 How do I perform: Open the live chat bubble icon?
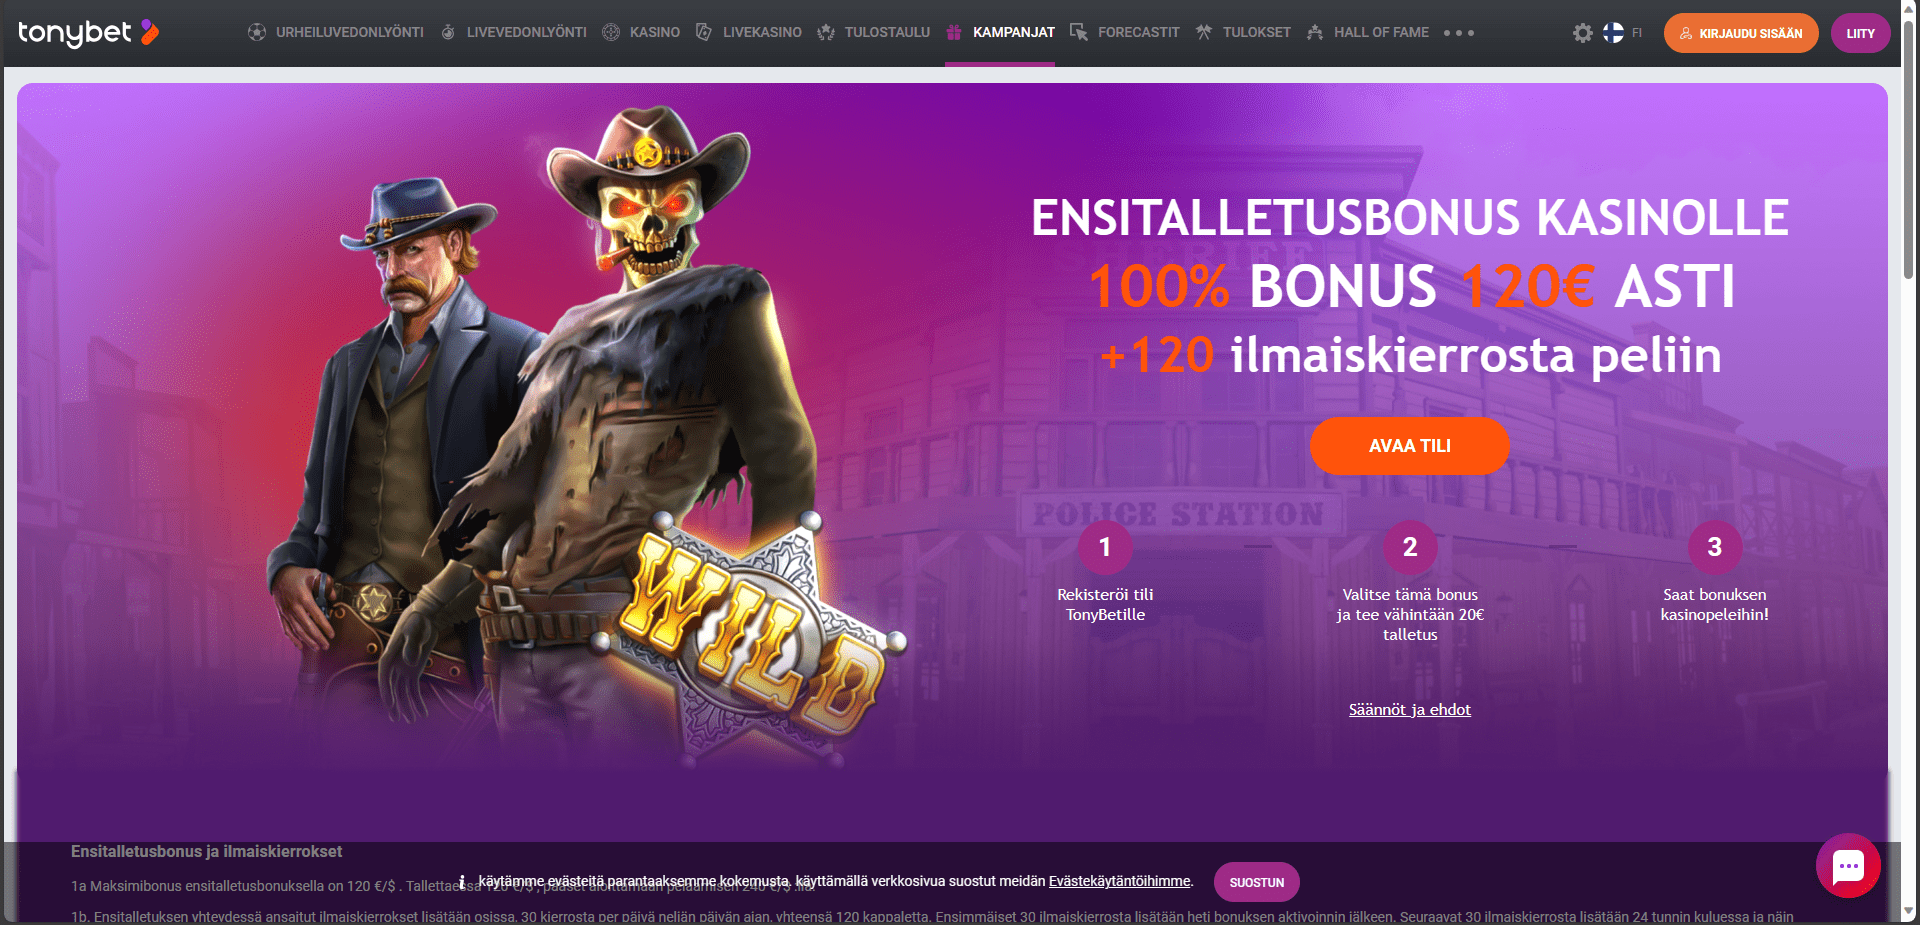pos(1848,866)
